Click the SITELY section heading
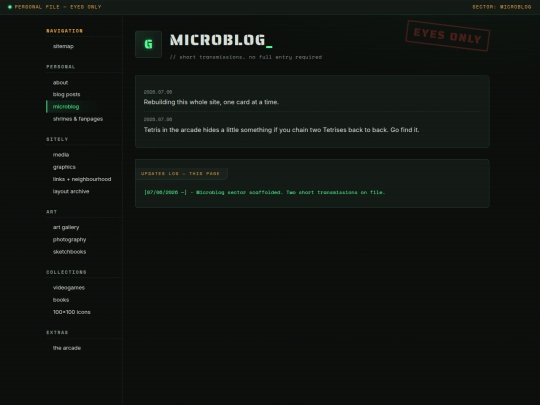The image size is (540, 405). (57, 139)
